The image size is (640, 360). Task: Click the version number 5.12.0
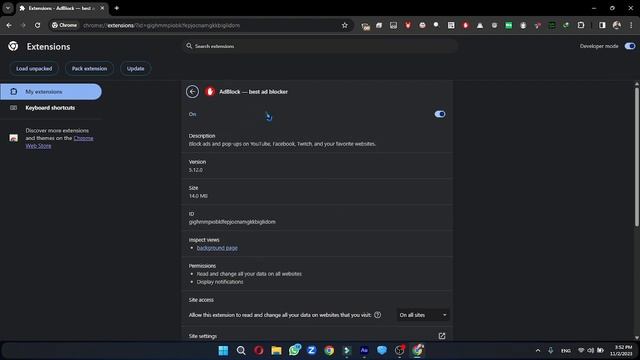tap(196, 170)
